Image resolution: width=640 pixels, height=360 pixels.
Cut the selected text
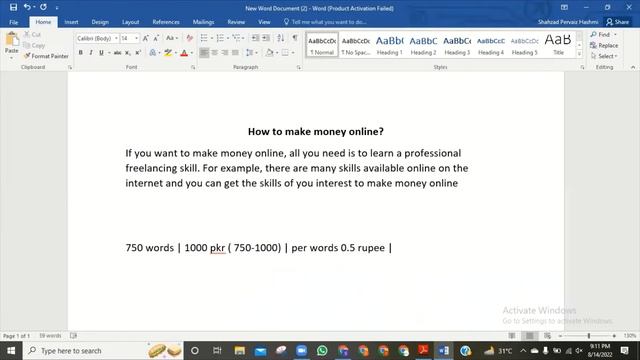click(32, 35)
